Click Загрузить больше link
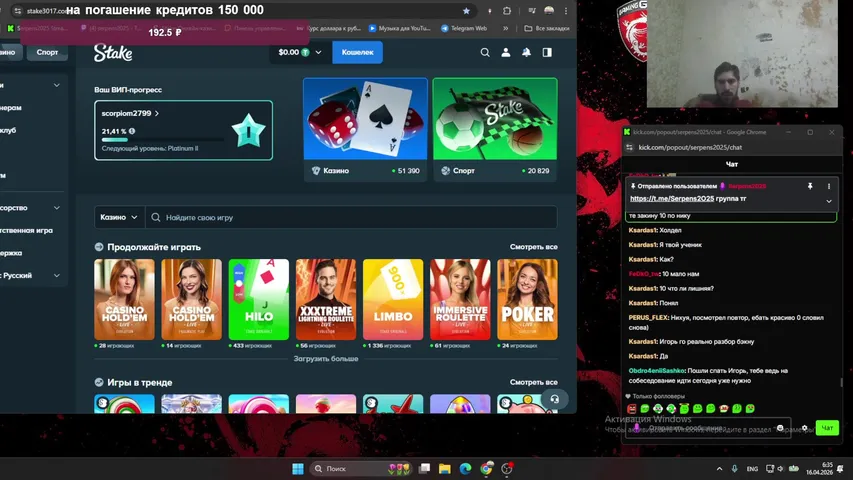The height and width of the screenshot is (480, 853). (x=326, y=359)
